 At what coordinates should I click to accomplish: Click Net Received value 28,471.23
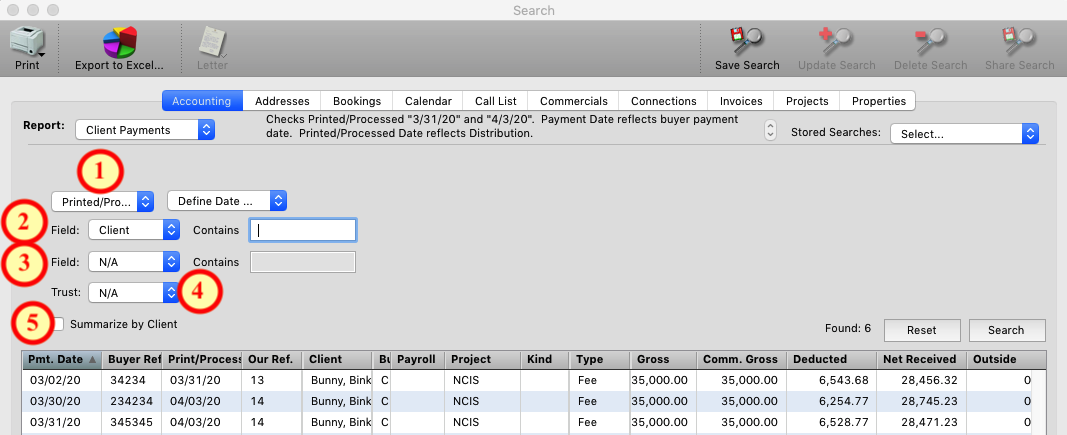932,423
